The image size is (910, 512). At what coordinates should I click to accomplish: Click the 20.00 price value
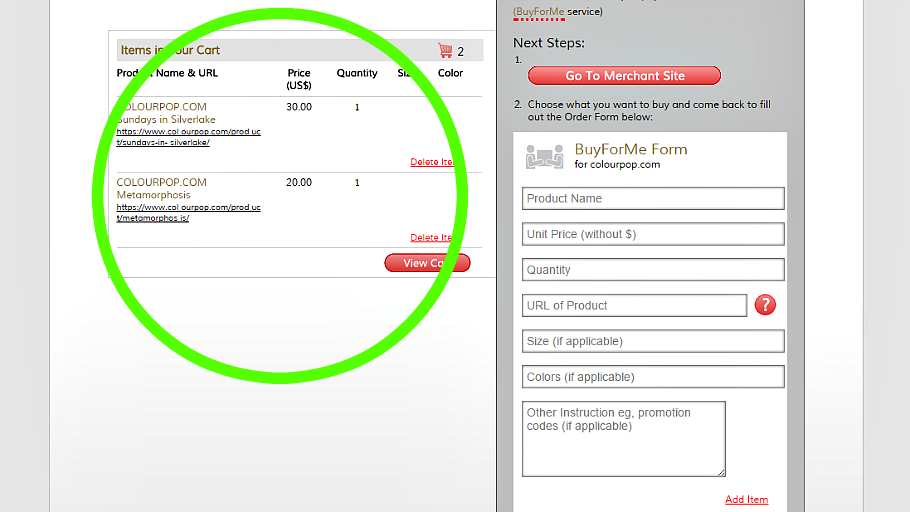(299, 182)
